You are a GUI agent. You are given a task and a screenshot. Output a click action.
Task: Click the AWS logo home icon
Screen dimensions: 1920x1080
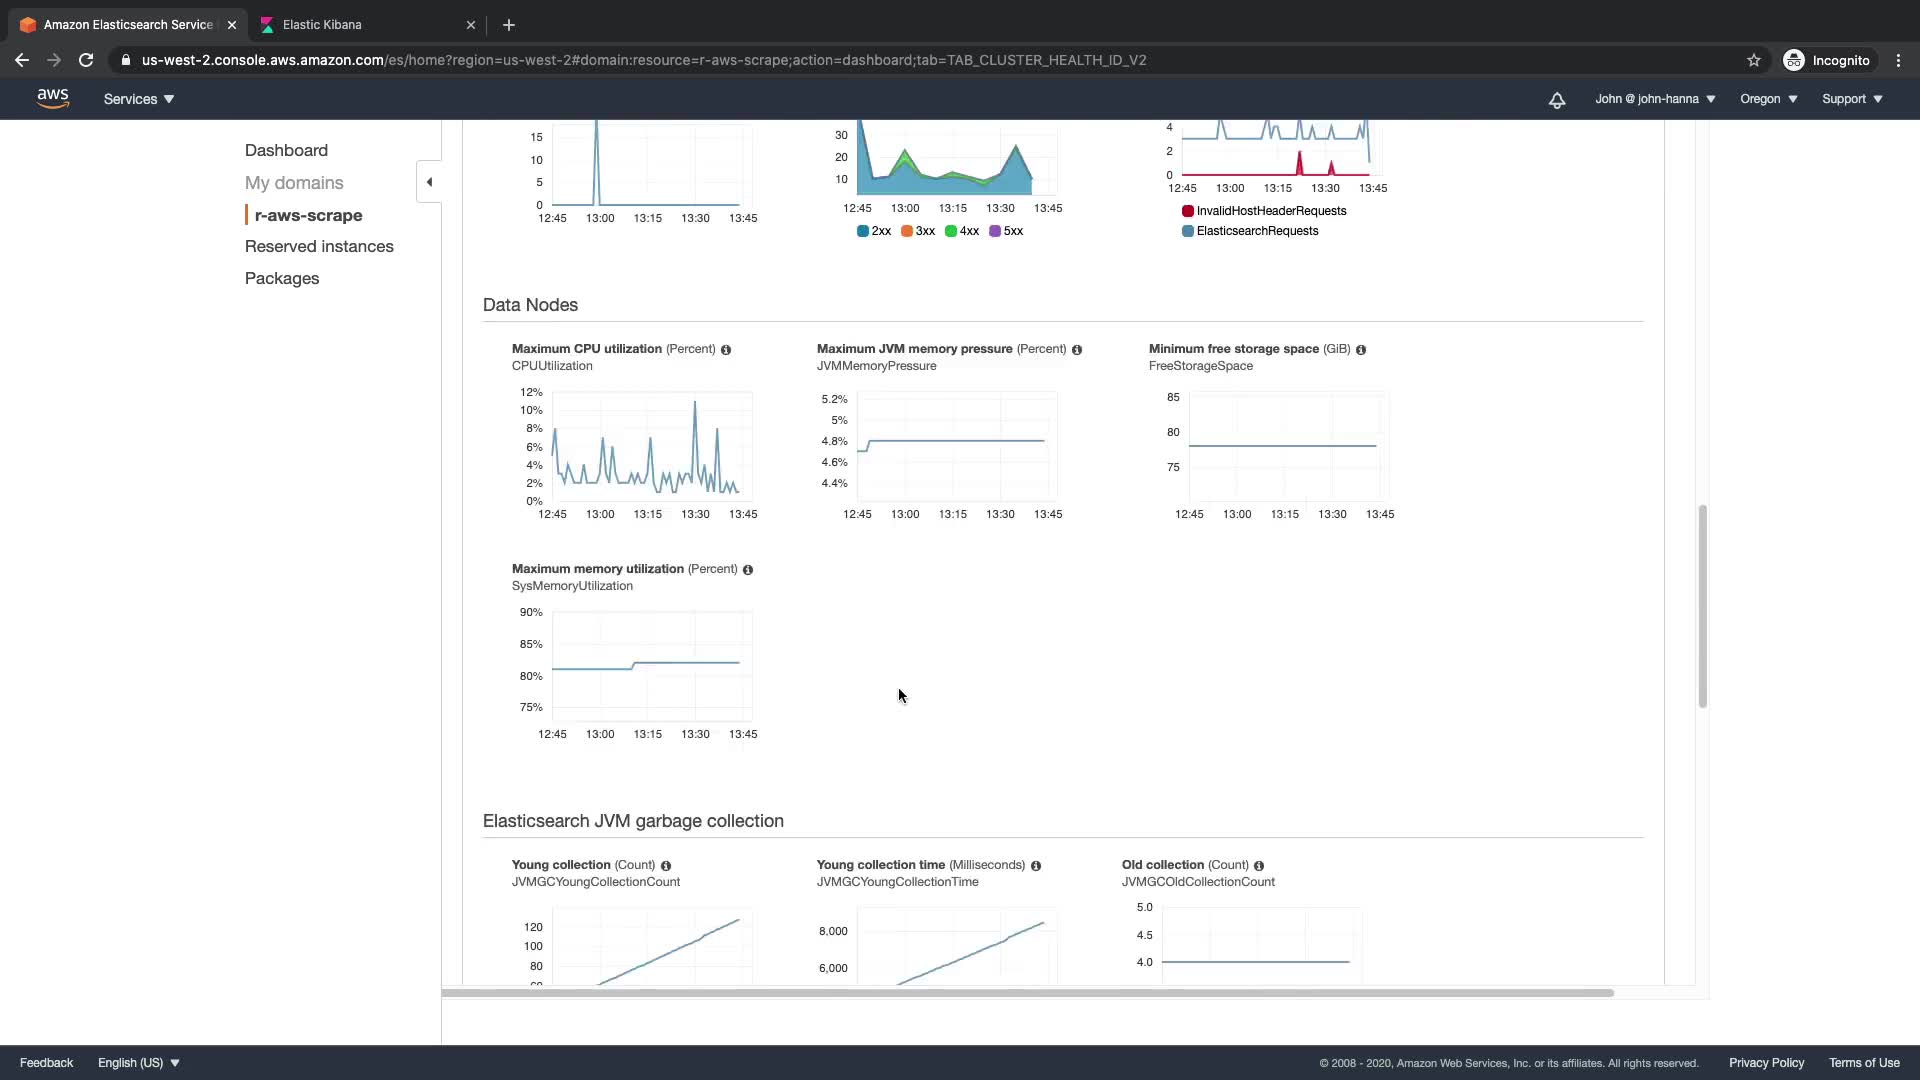point(53,98)
